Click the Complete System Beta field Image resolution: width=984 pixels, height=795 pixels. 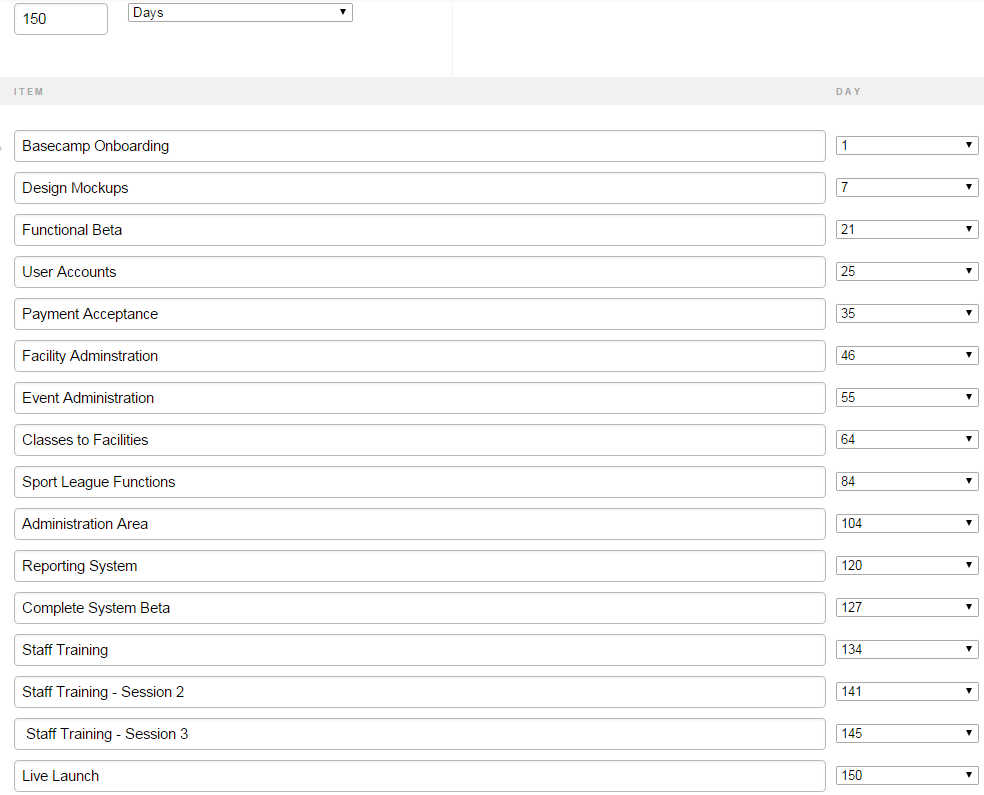pyautogui.click(x=420, y=608)
